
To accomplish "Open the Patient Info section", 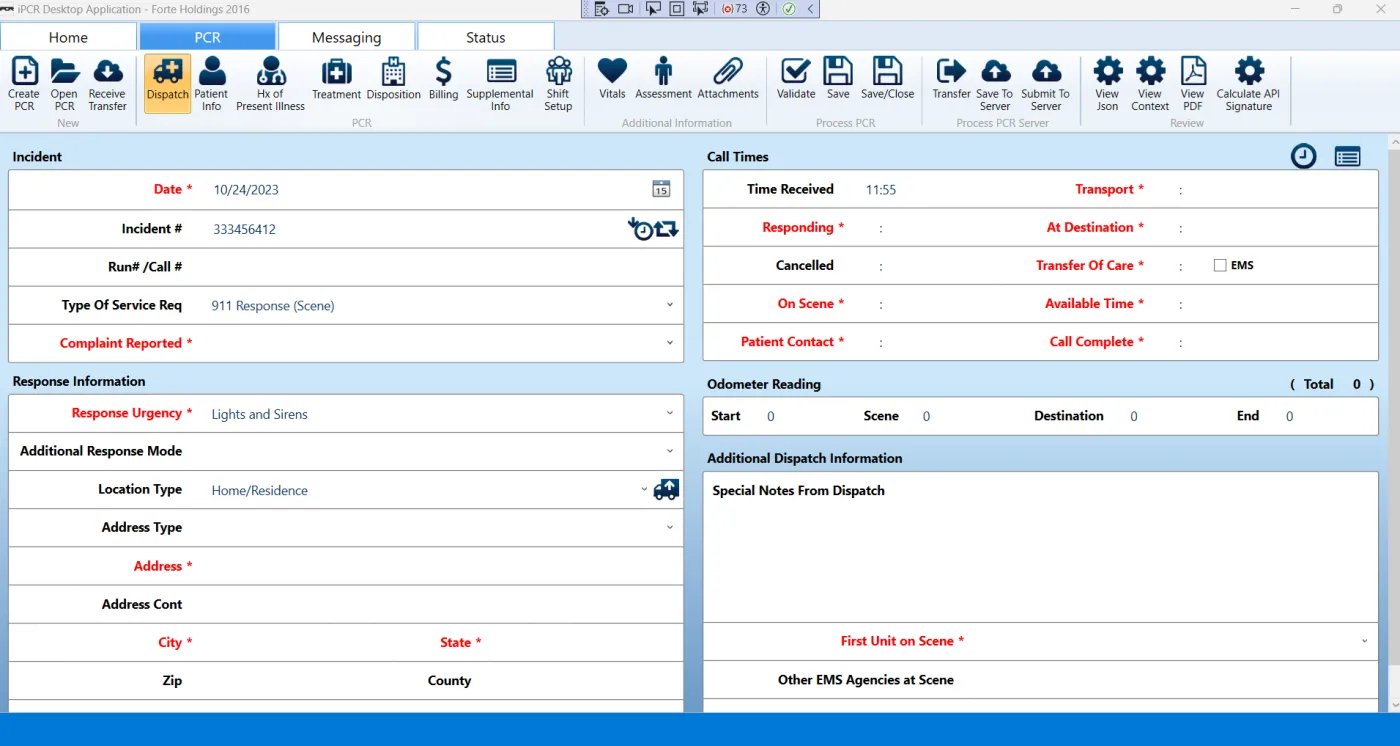I will pos(211,84).
